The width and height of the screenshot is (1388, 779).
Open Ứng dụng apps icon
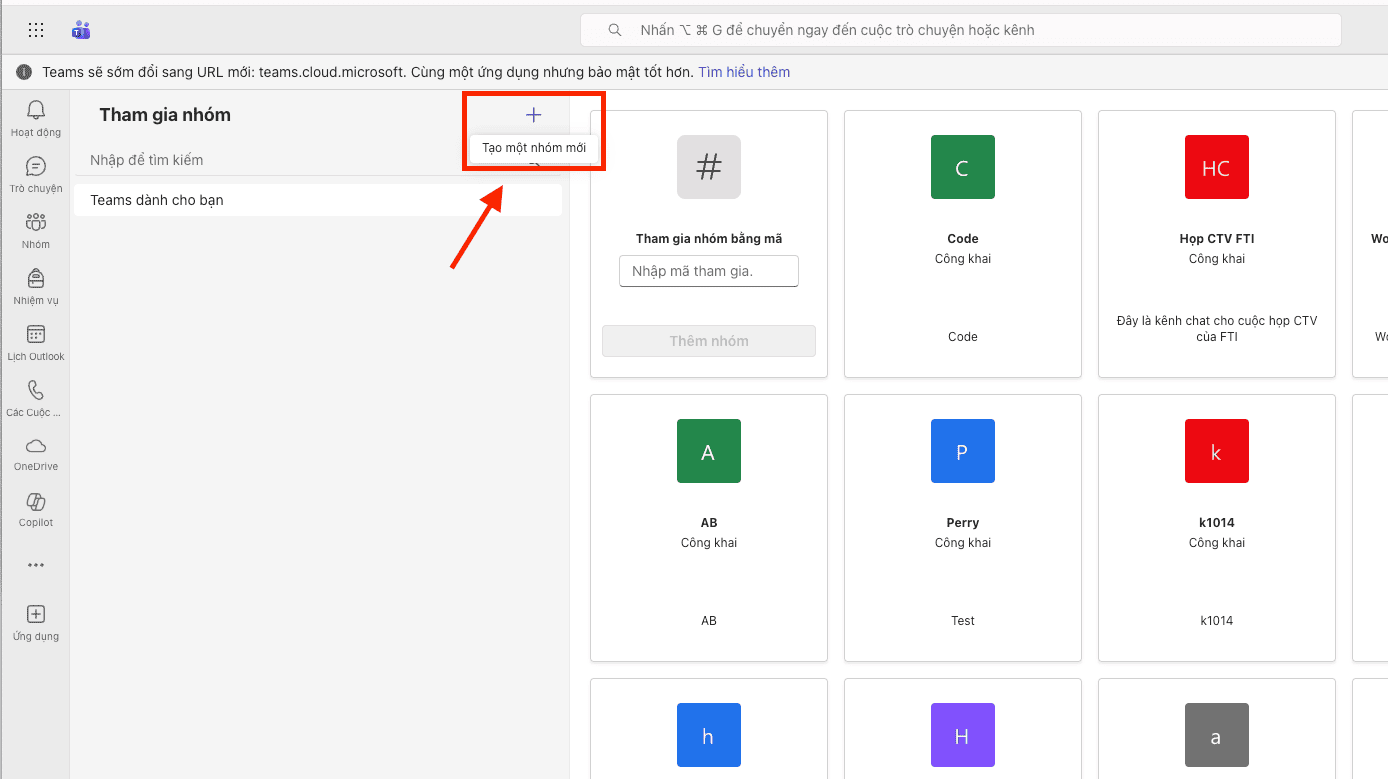tap(36, 614)
